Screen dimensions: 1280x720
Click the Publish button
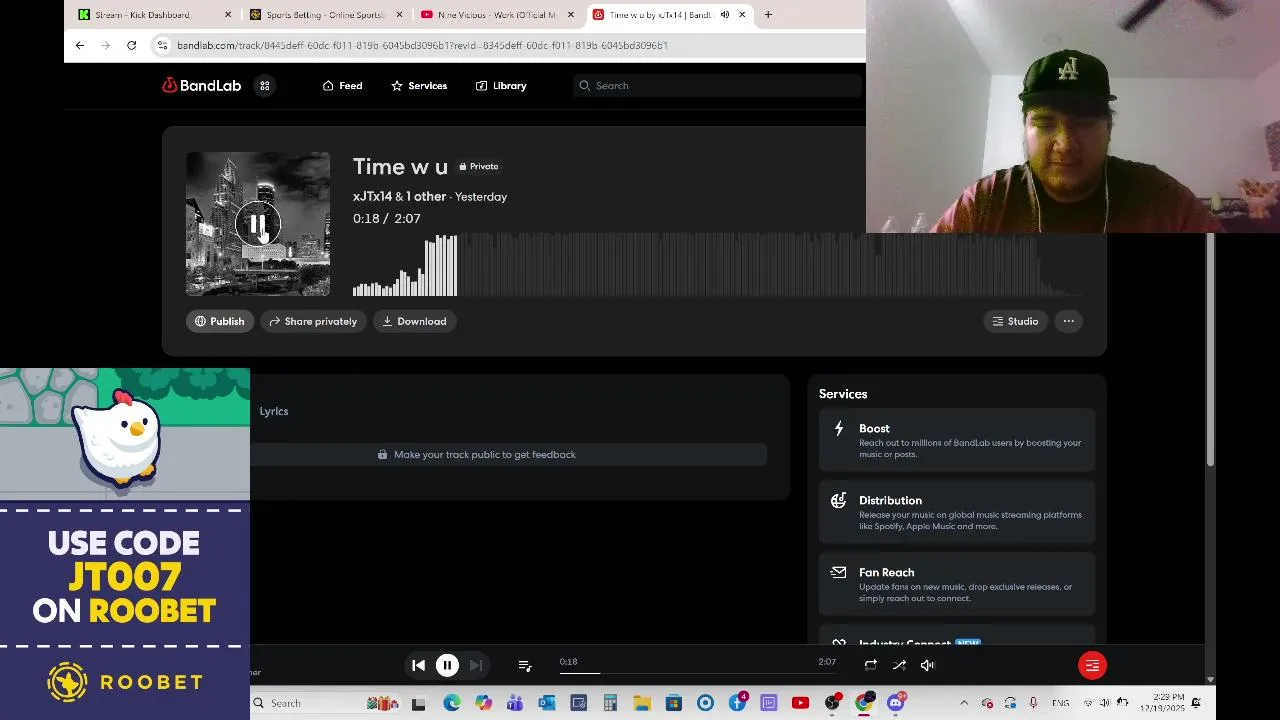pyautogui.click(x=219, y=321)
